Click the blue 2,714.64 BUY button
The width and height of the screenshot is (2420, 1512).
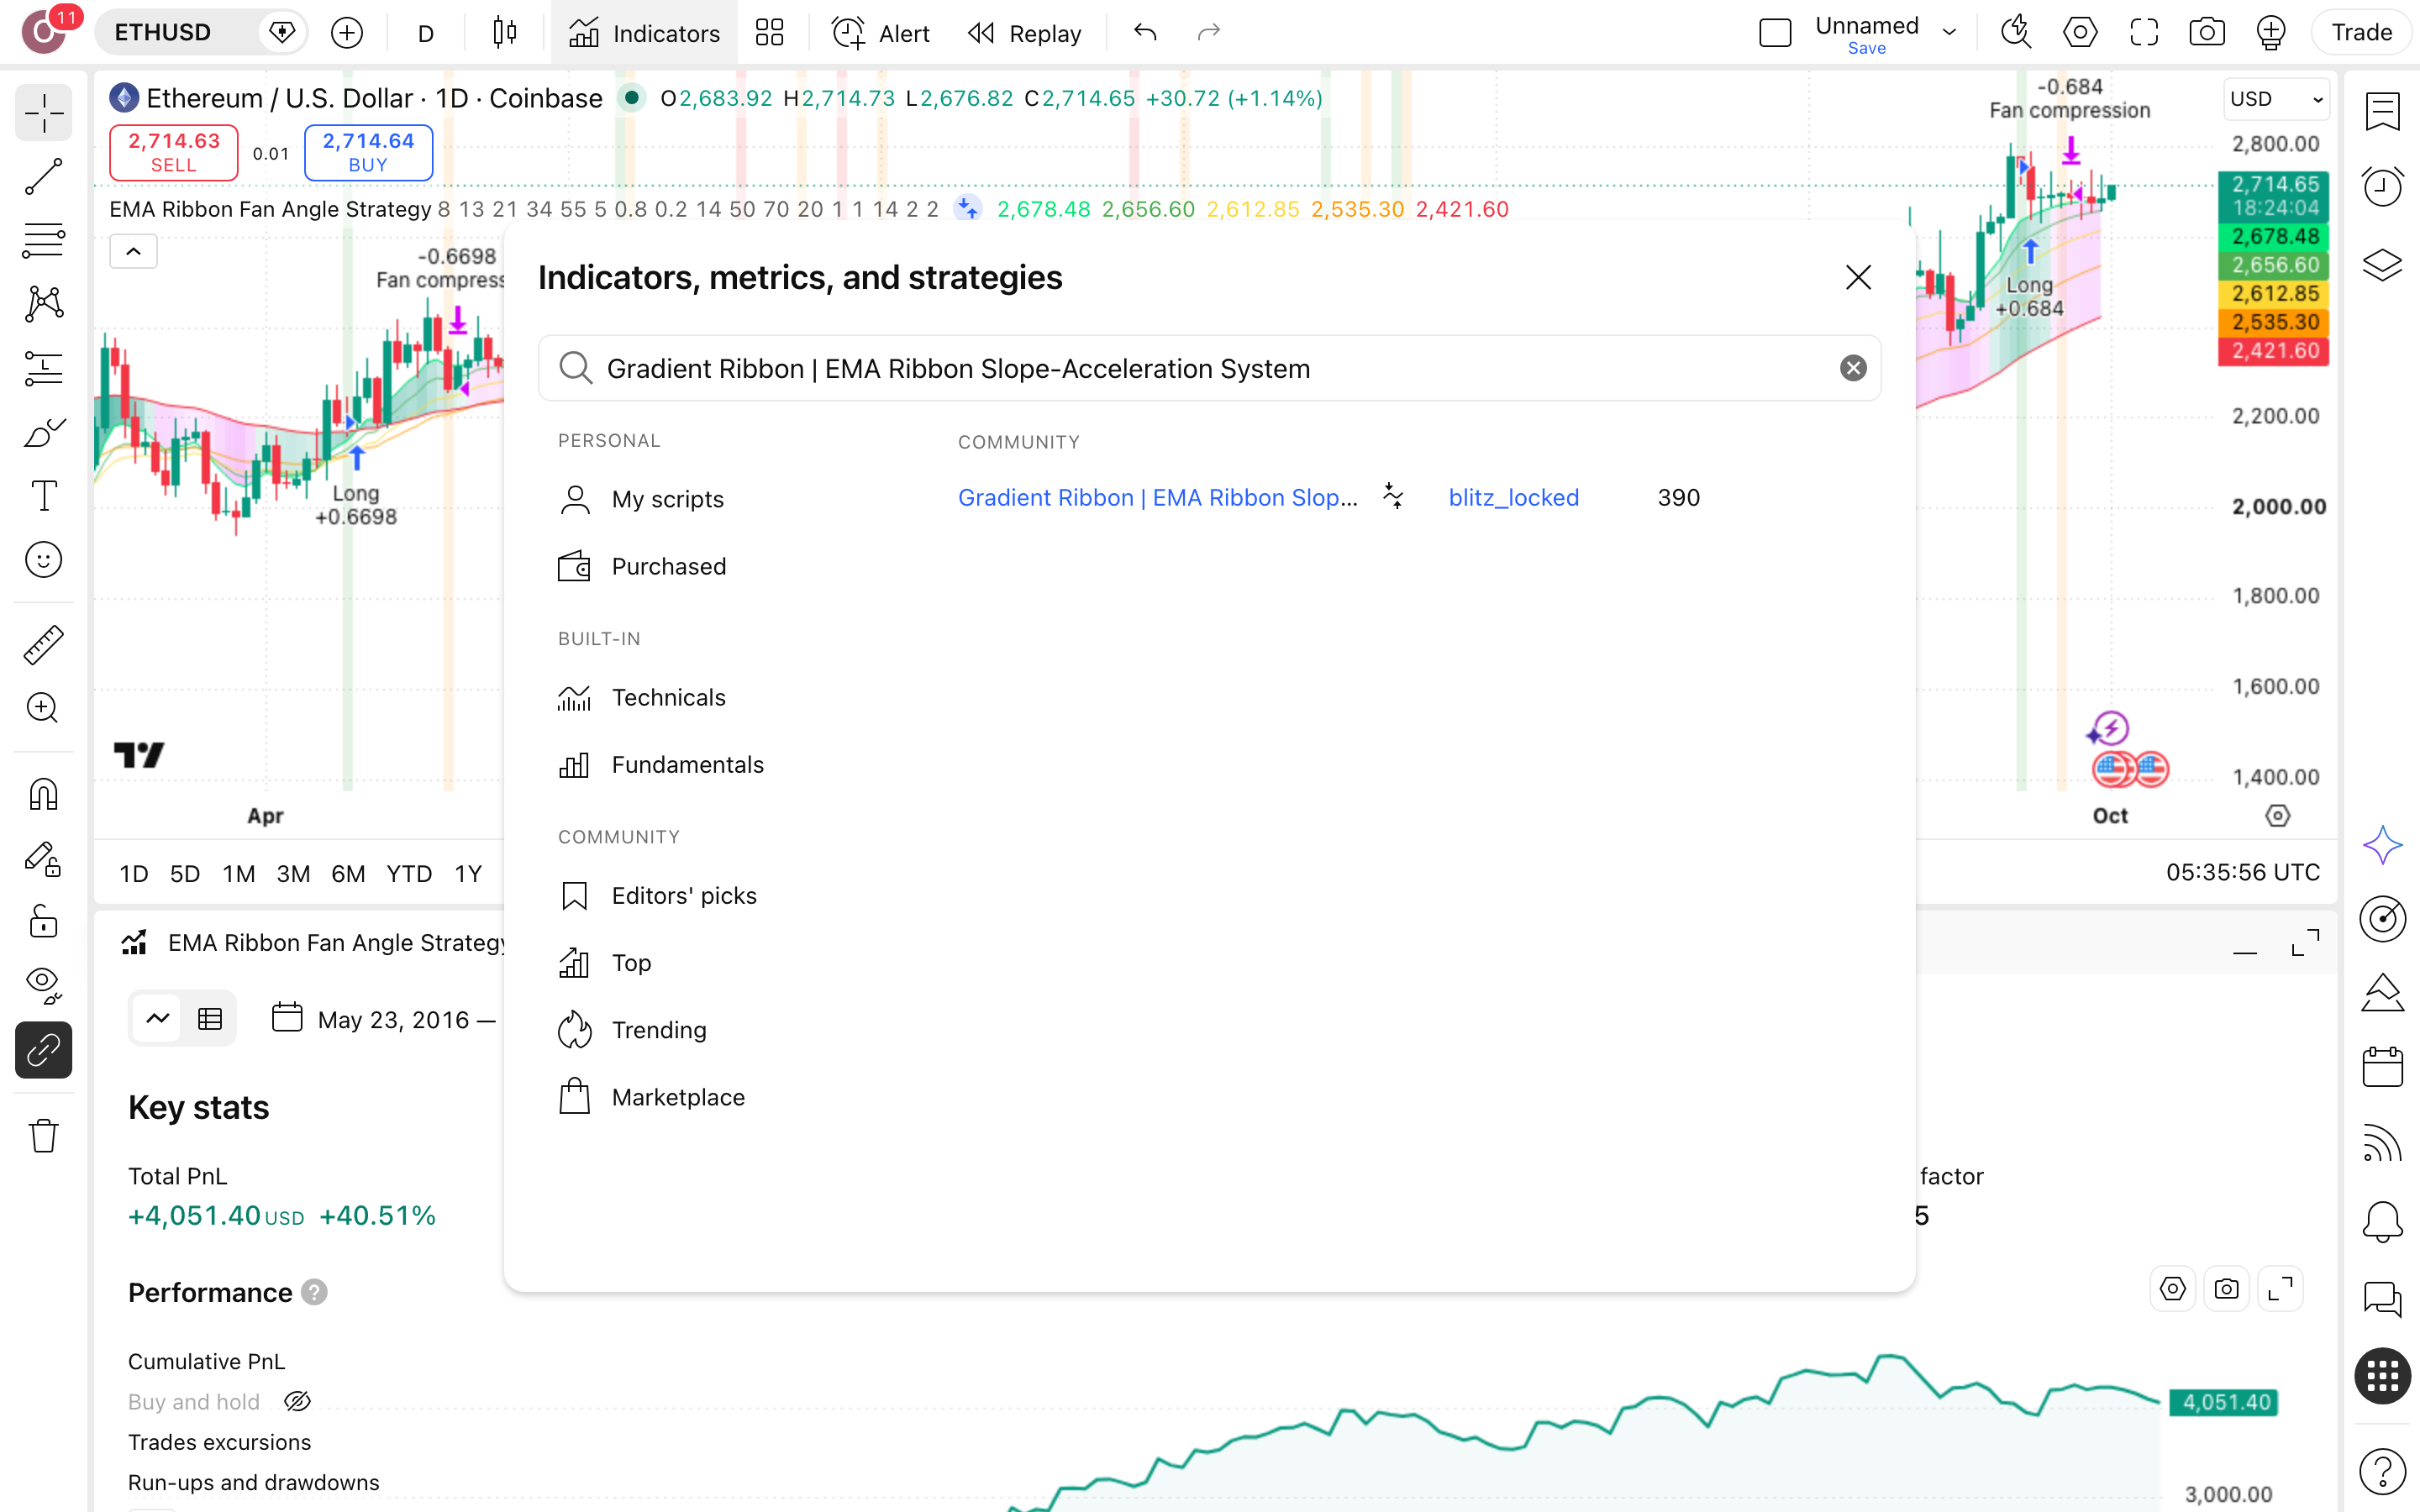pos(368,152)
